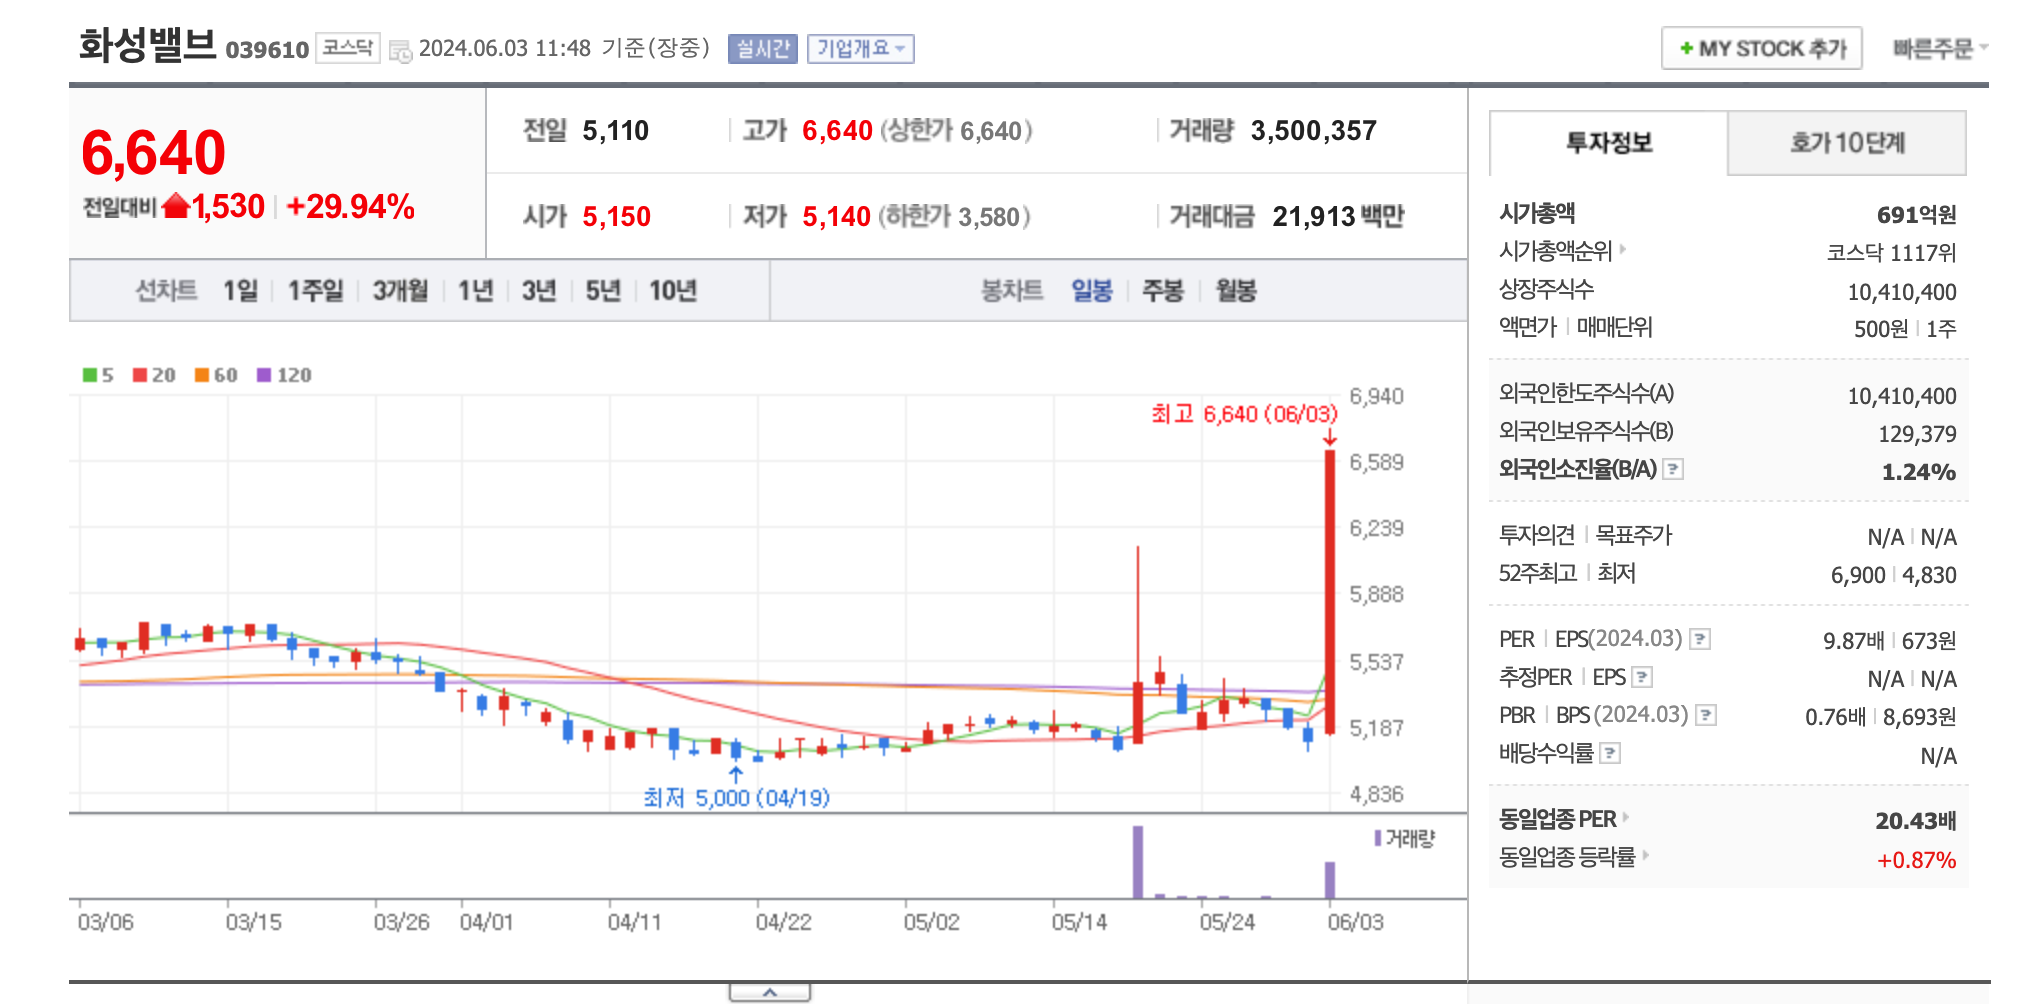The height and width of the screenshot is (1004, 2036).
Task: Open help icon beside PER EPS(2024.03)
Action: 1700,639
